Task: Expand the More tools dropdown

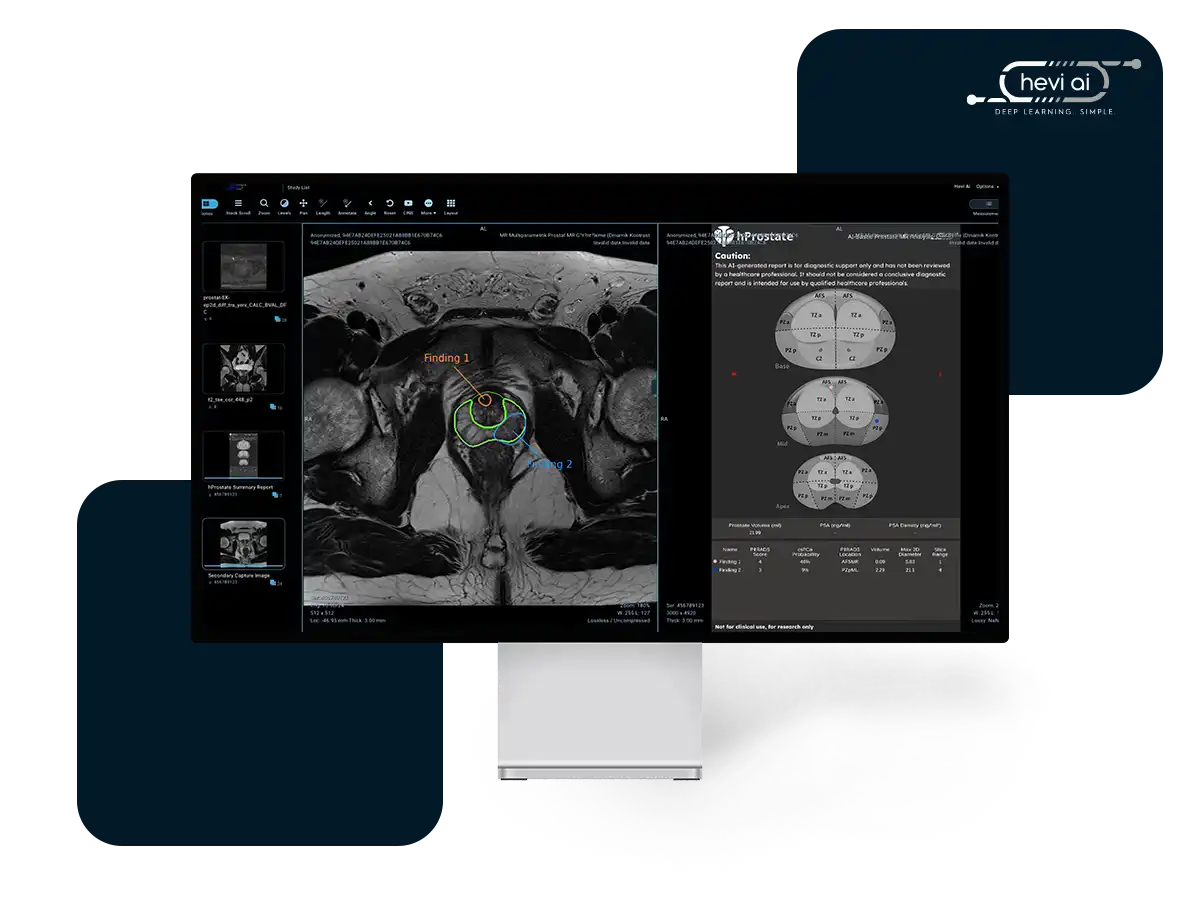Action: coord(428,205)
